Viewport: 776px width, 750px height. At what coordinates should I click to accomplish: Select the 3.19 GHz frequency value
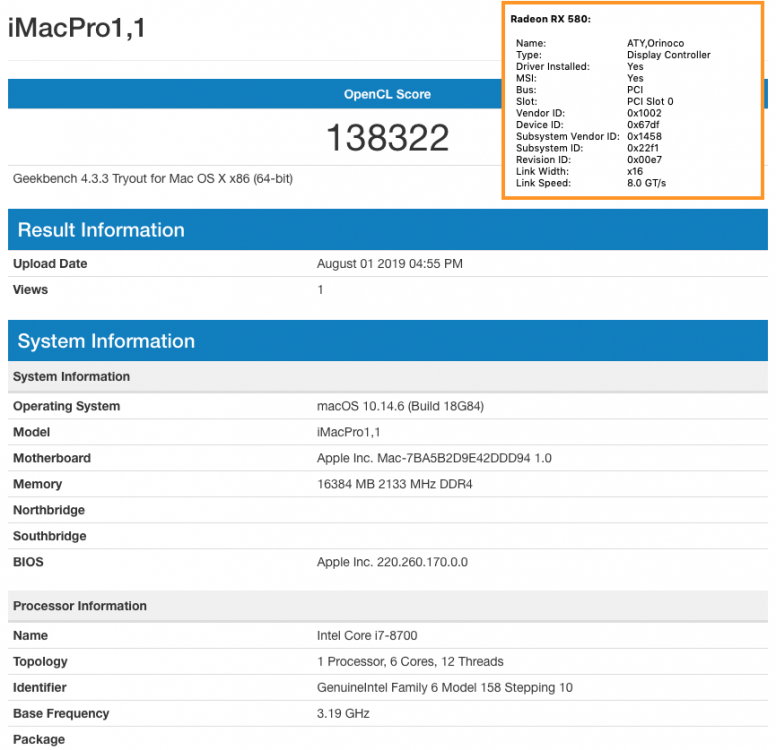(343, 714)
